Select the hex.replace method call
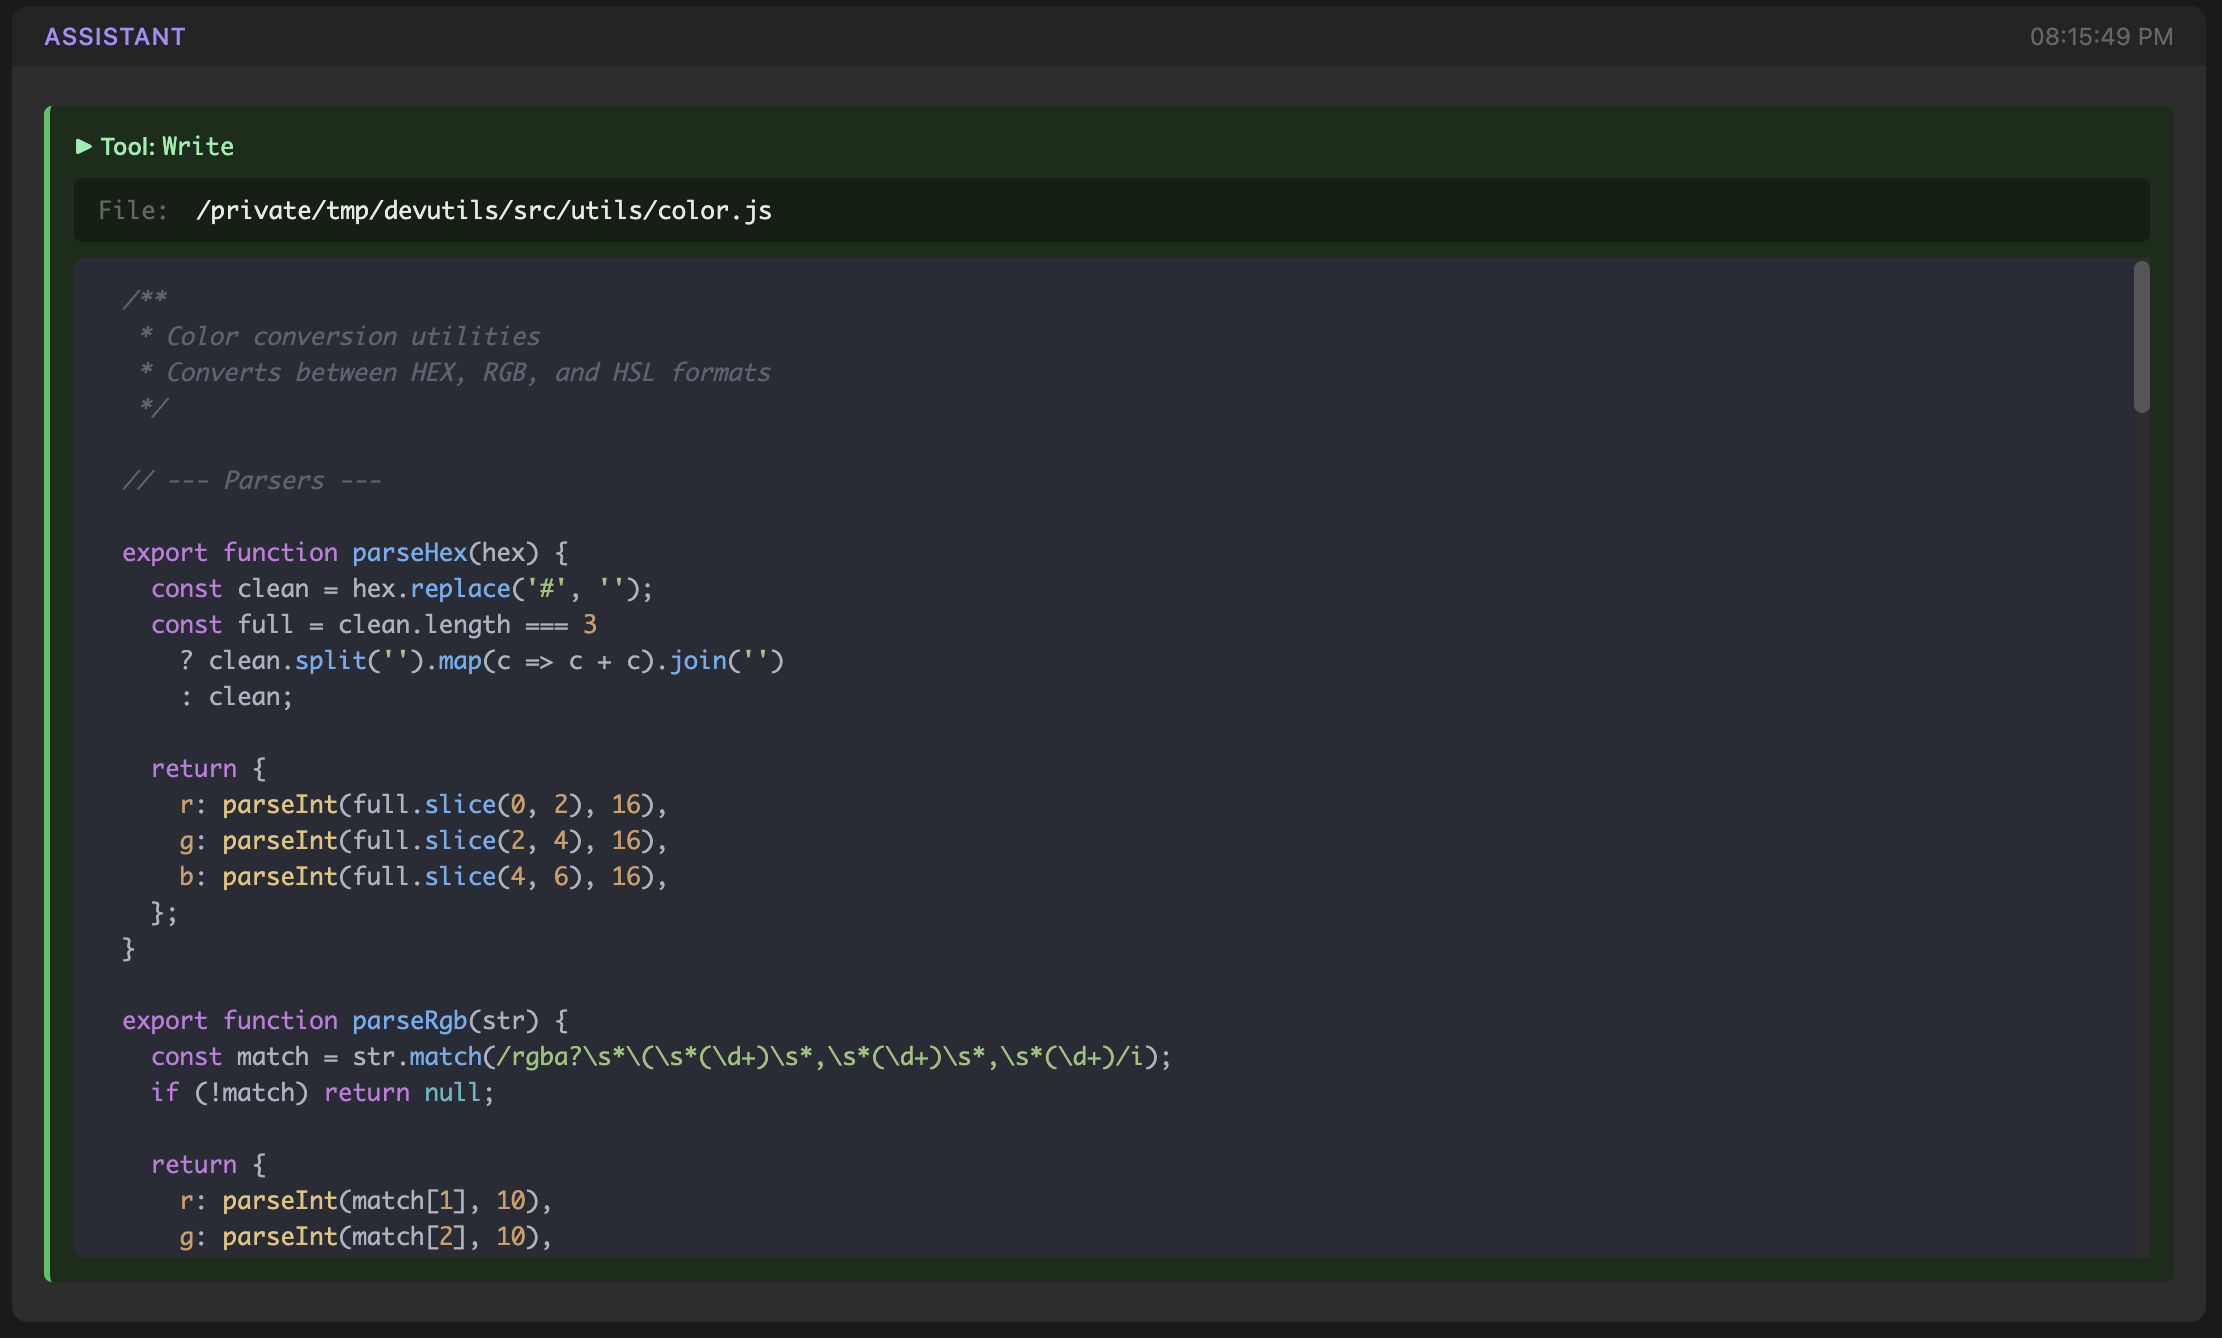 coord(430,588)
